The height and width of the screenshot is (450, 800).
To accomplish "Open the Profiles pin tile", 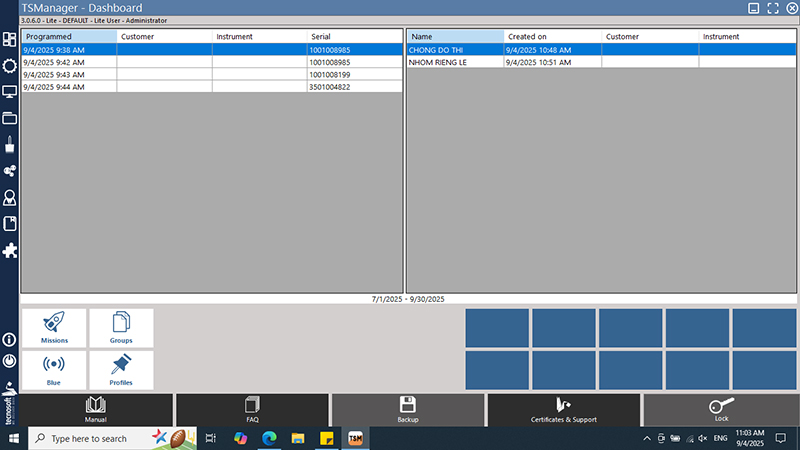I will point(121,369).
